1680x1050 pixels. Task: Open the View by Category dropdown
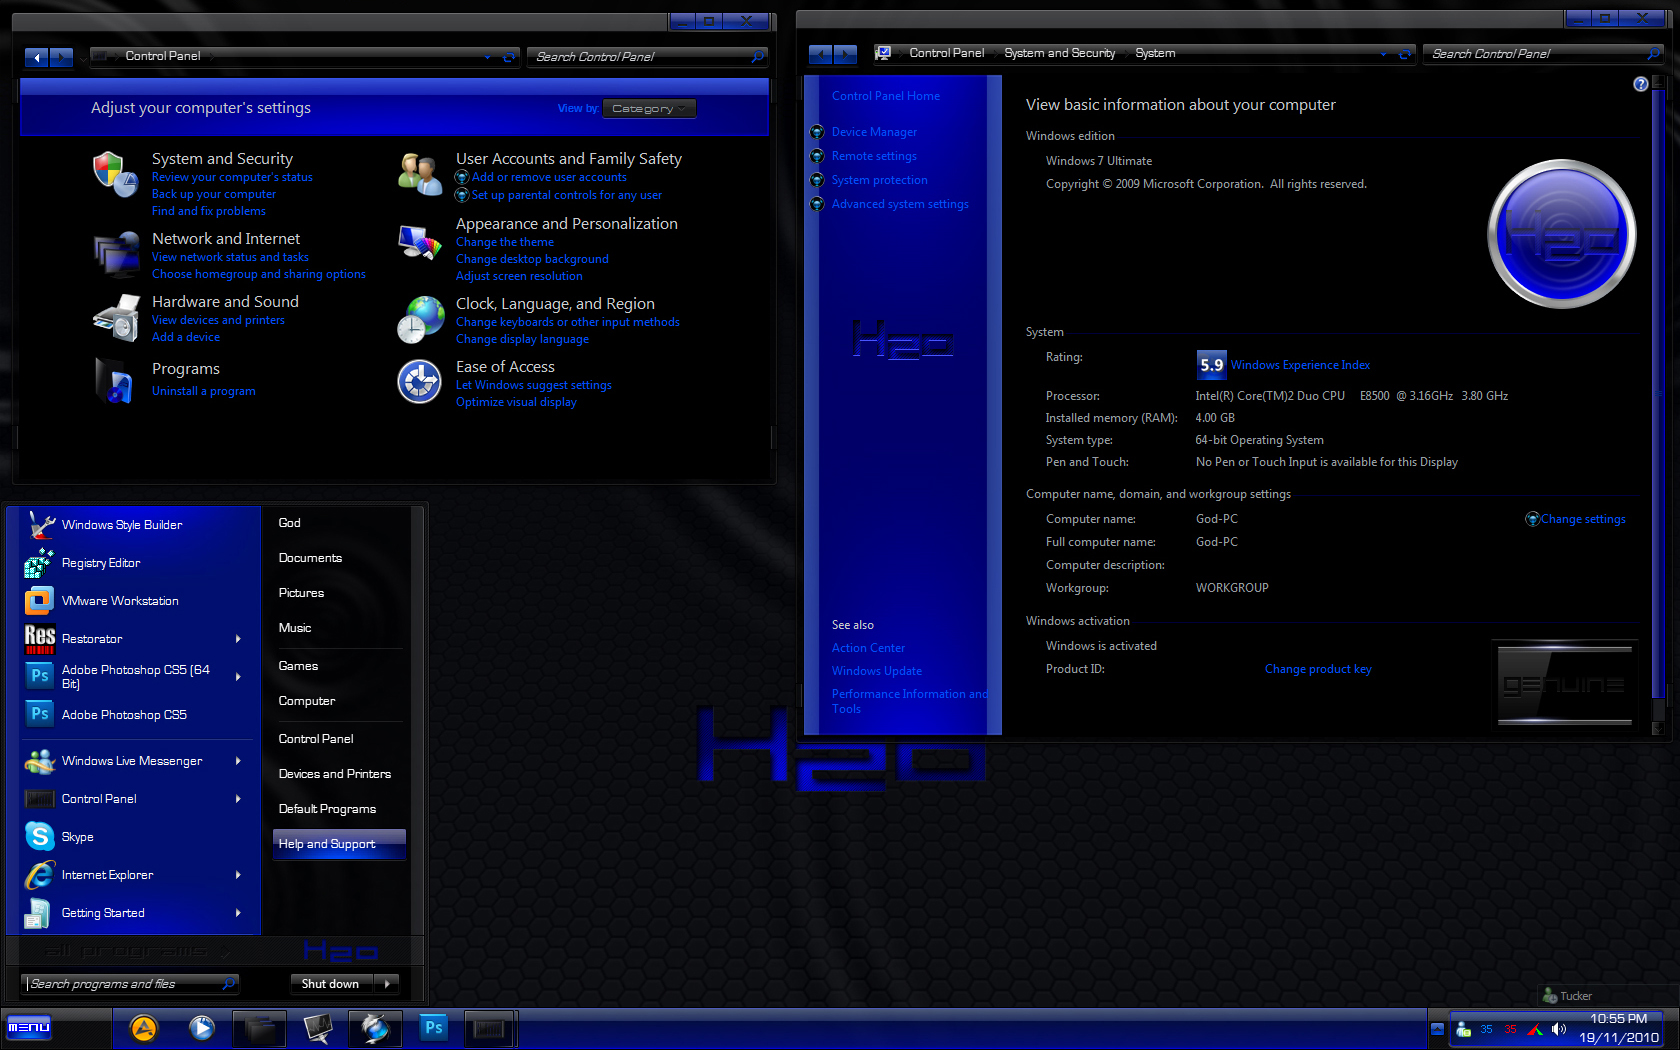click(x=649, y=109)
